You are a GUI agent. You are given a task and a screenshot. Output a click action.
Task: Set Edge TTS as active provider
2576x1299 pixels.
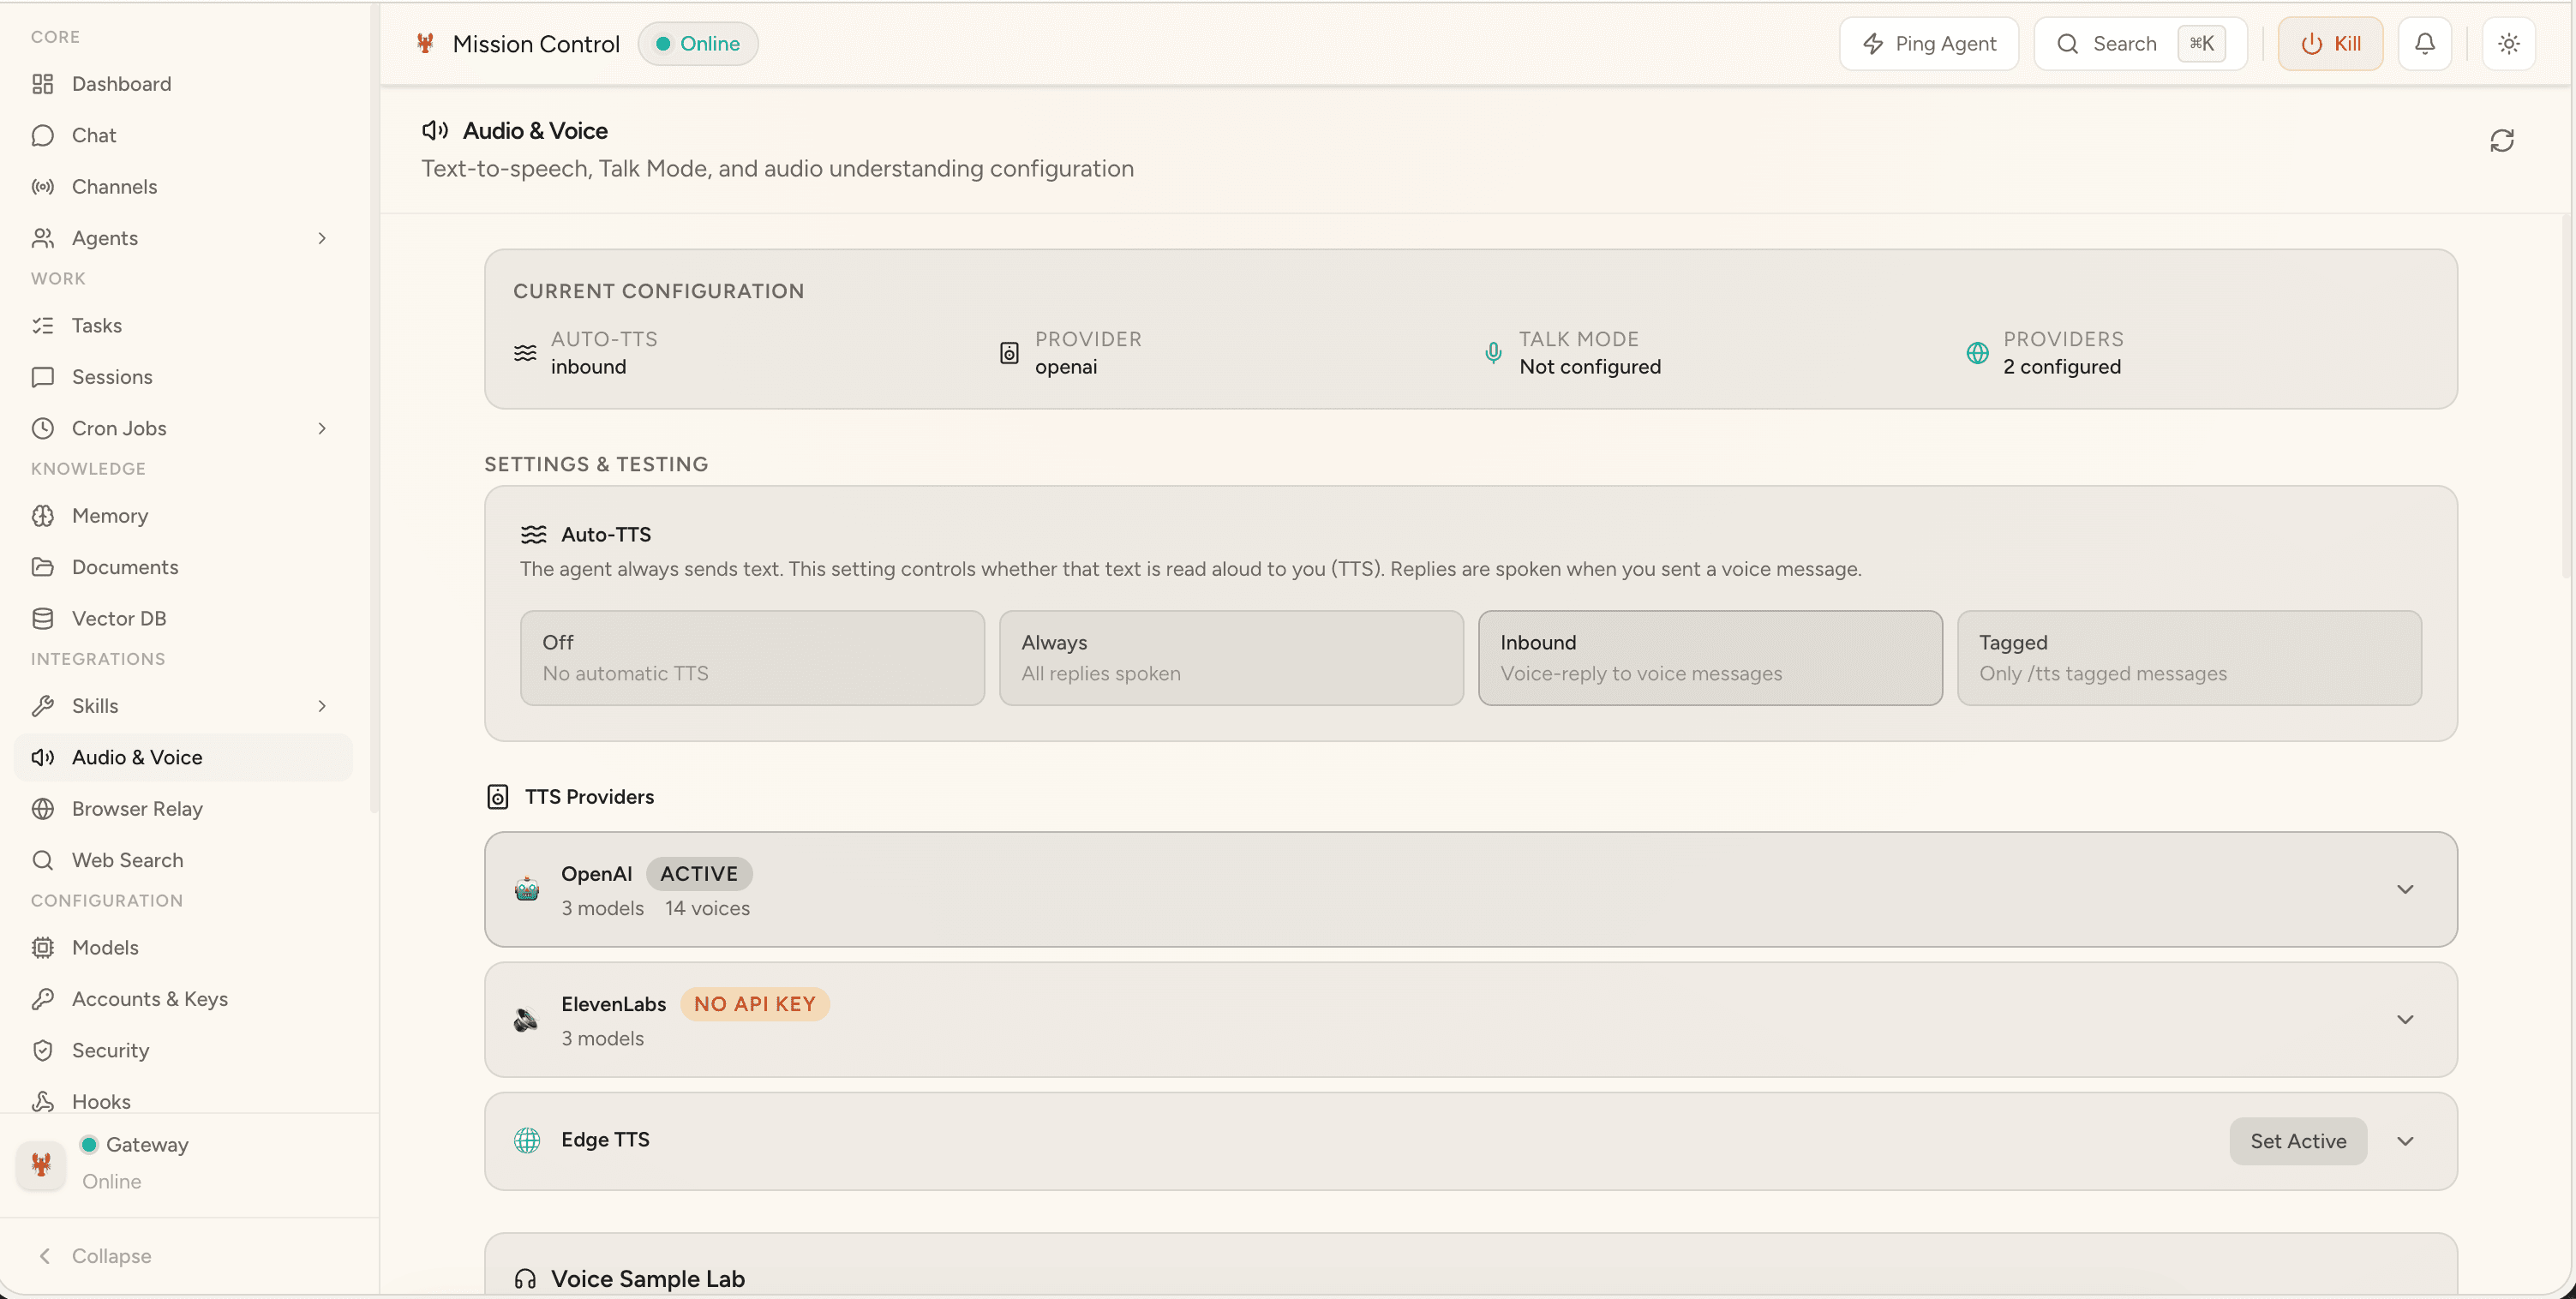(x=2298, y=1140)
